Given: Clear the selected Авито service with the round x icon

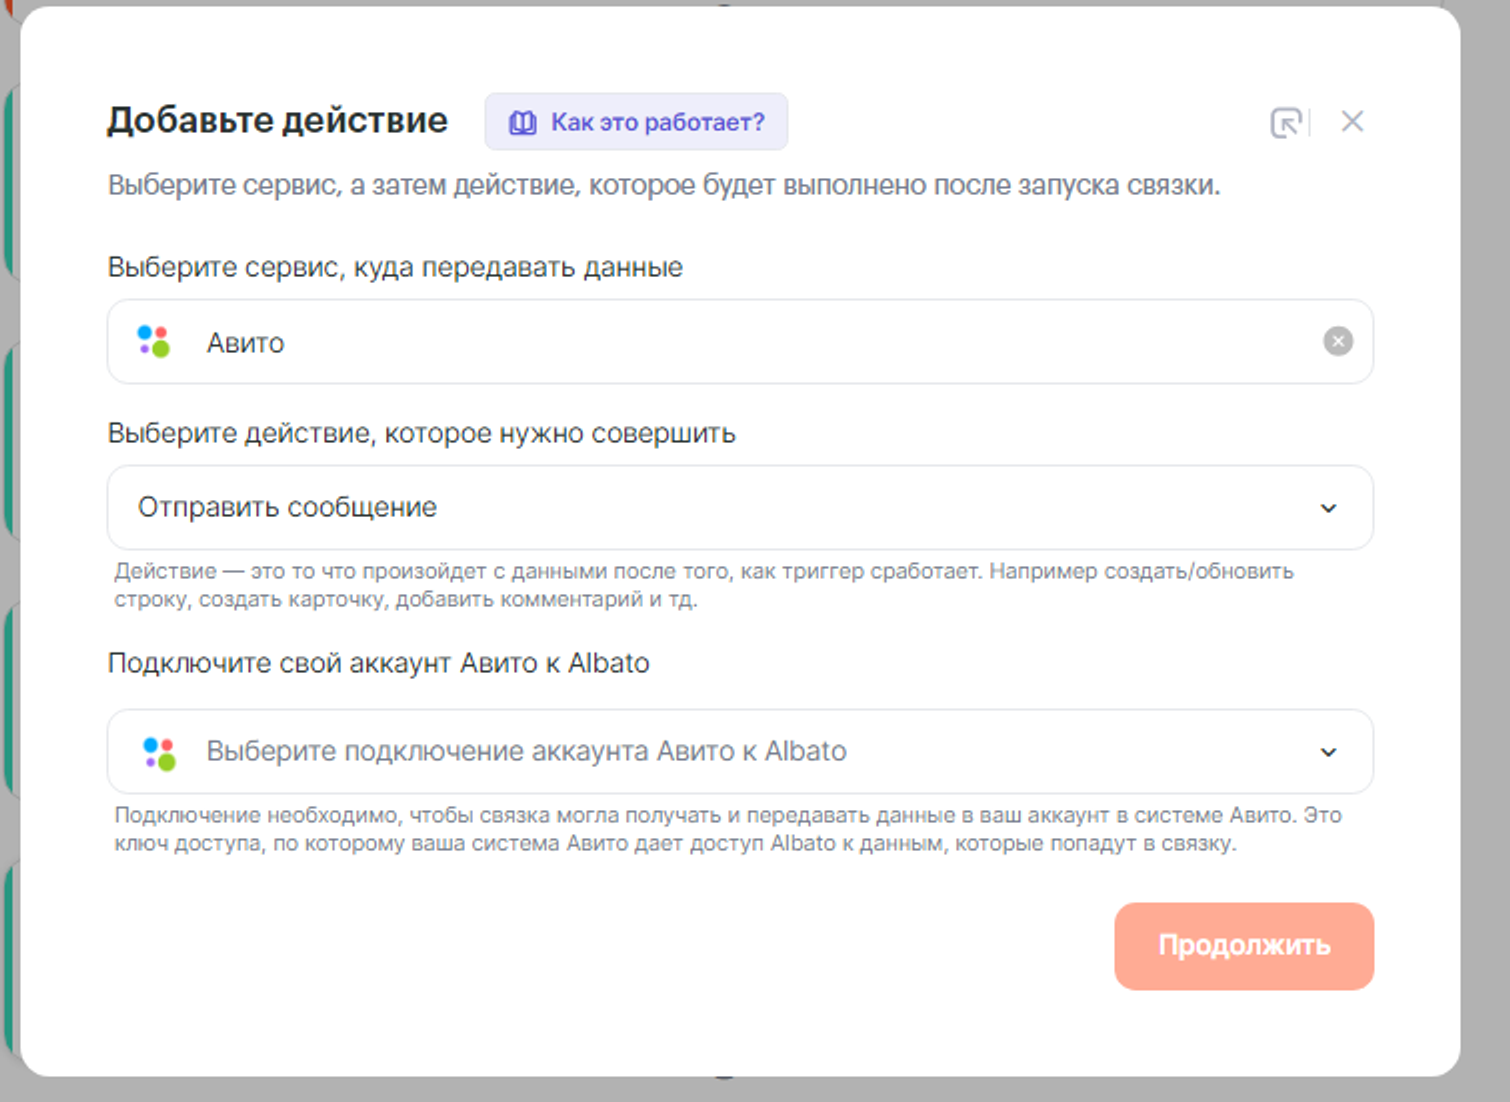Looking at the screenshot, I should (1337, 342).
